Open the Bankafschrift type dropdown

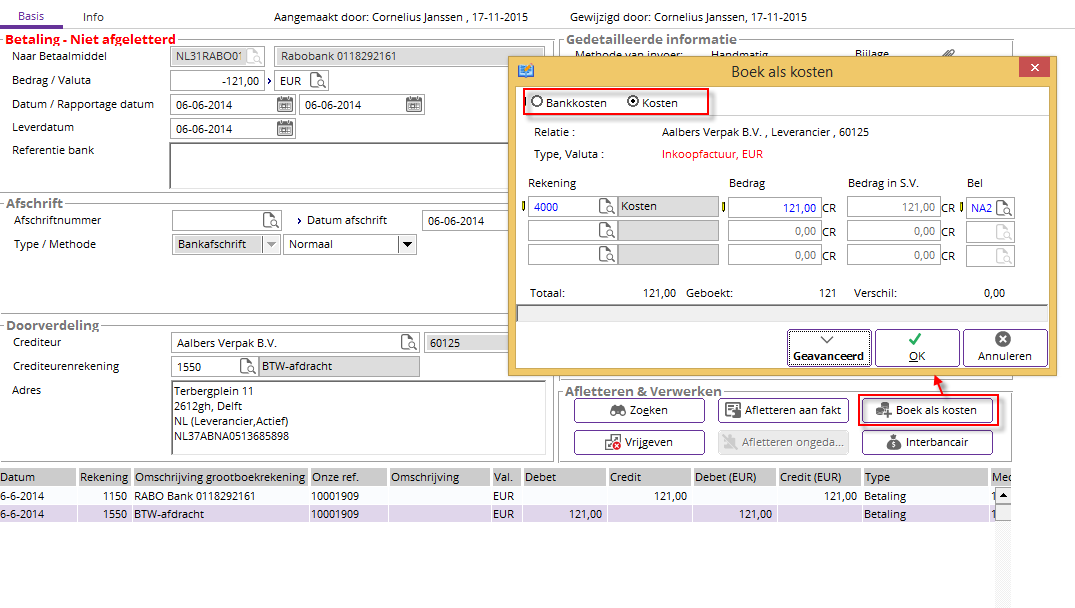[x=270, y=244]
